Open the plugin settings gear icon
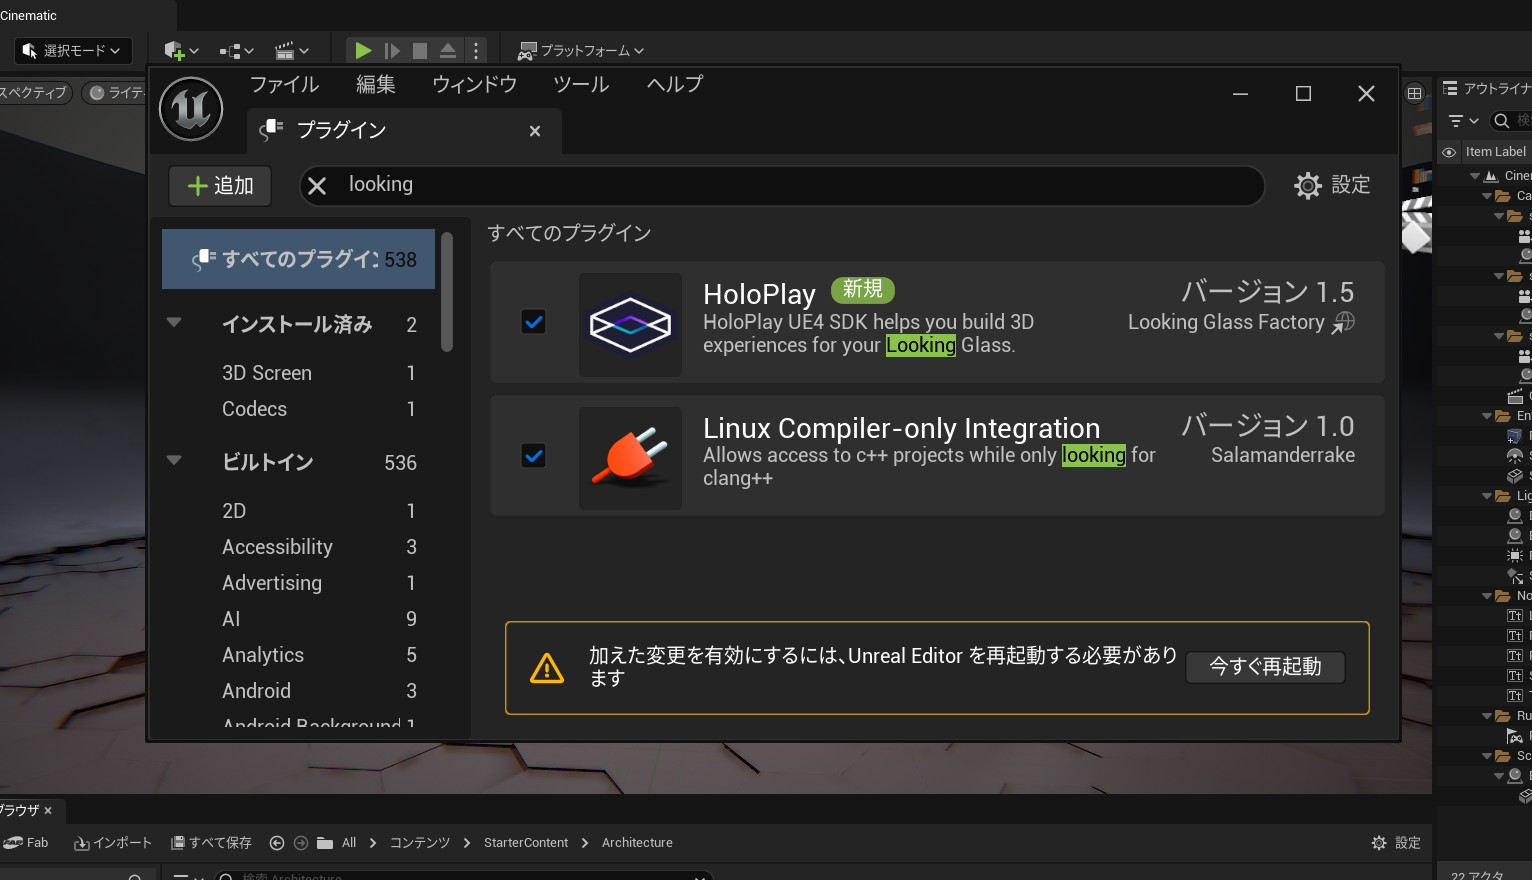 click(1307, 185)
